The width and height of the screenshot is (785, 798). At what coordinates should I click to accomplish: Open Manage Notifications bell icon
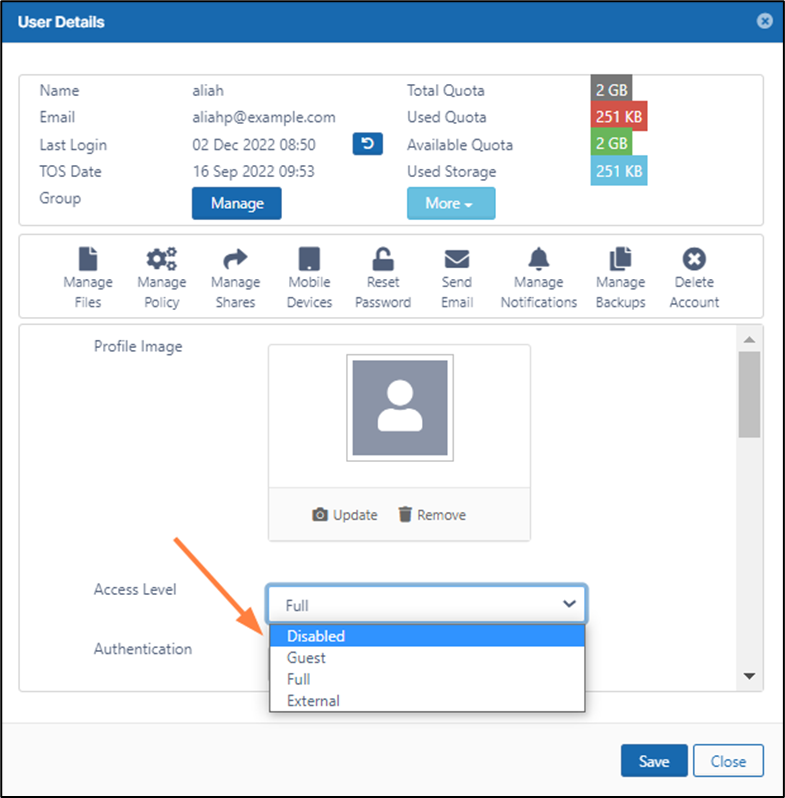pos(539,259)
